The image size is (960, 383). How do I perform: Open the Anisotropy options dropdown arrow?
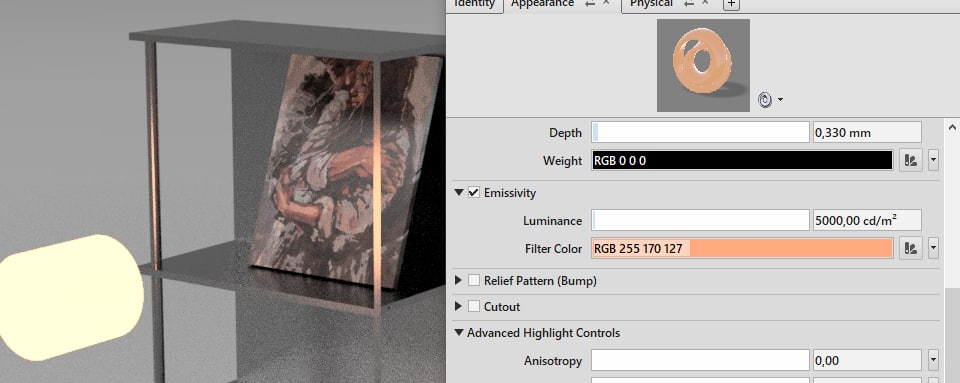(934, 360)
